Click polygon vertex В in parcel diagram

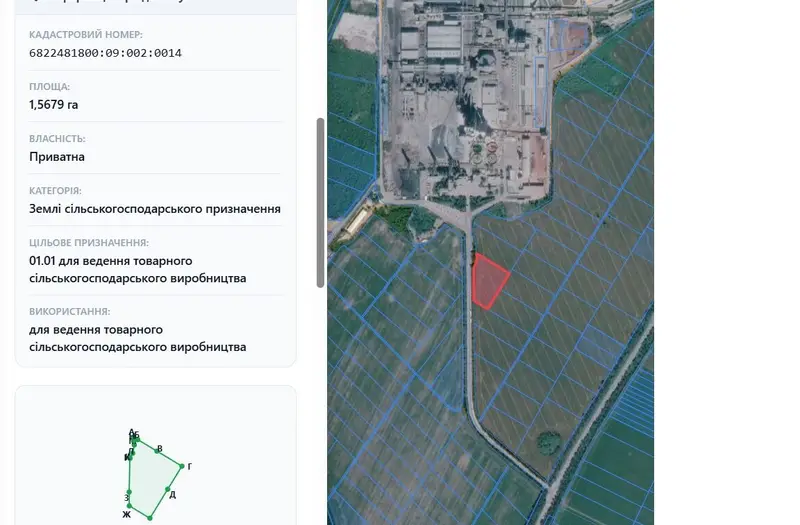pyautogui.click(x=157, y=451)
